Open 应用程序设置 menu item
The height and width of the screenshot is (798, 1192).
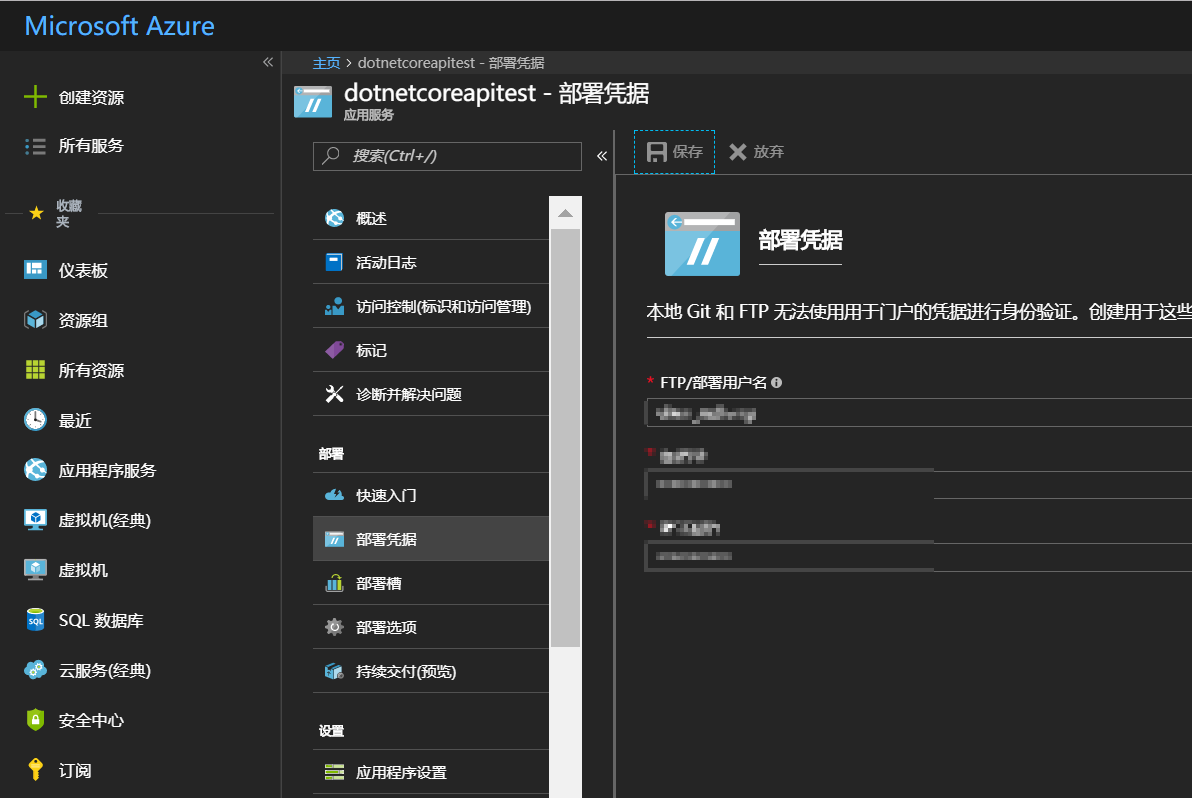point(431,772)
